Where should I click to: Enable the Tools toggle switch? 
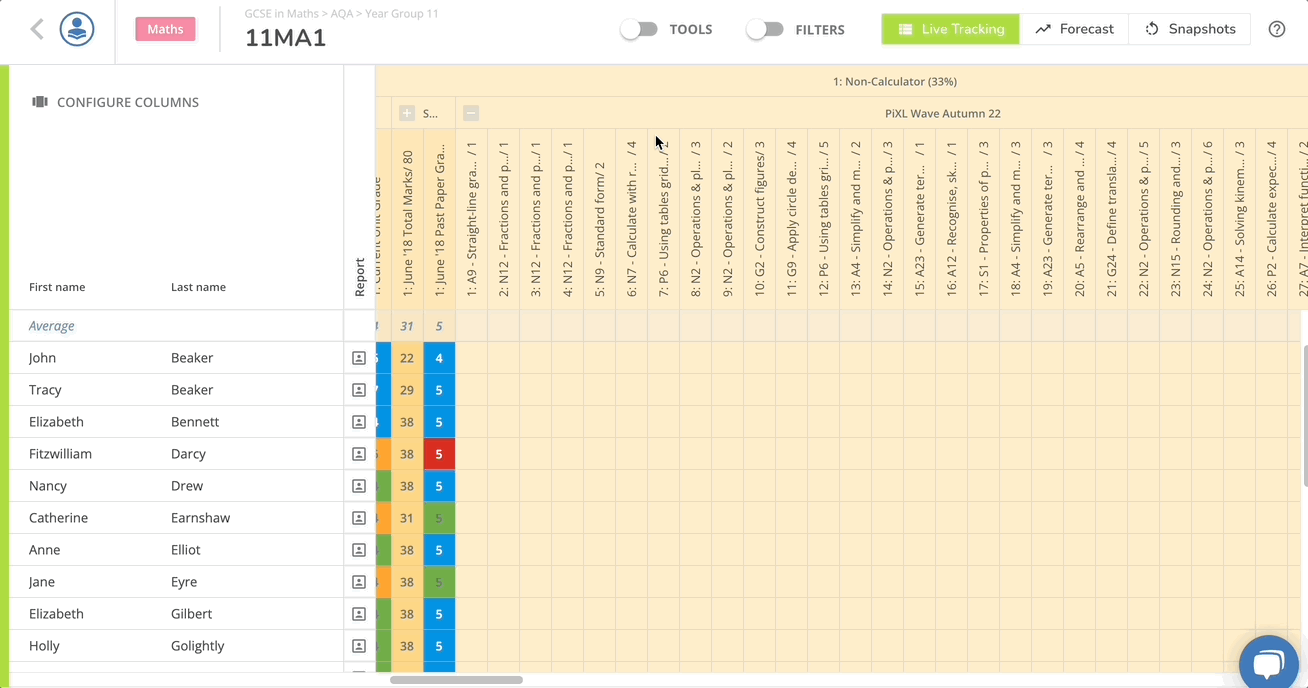tap(639, 30)
